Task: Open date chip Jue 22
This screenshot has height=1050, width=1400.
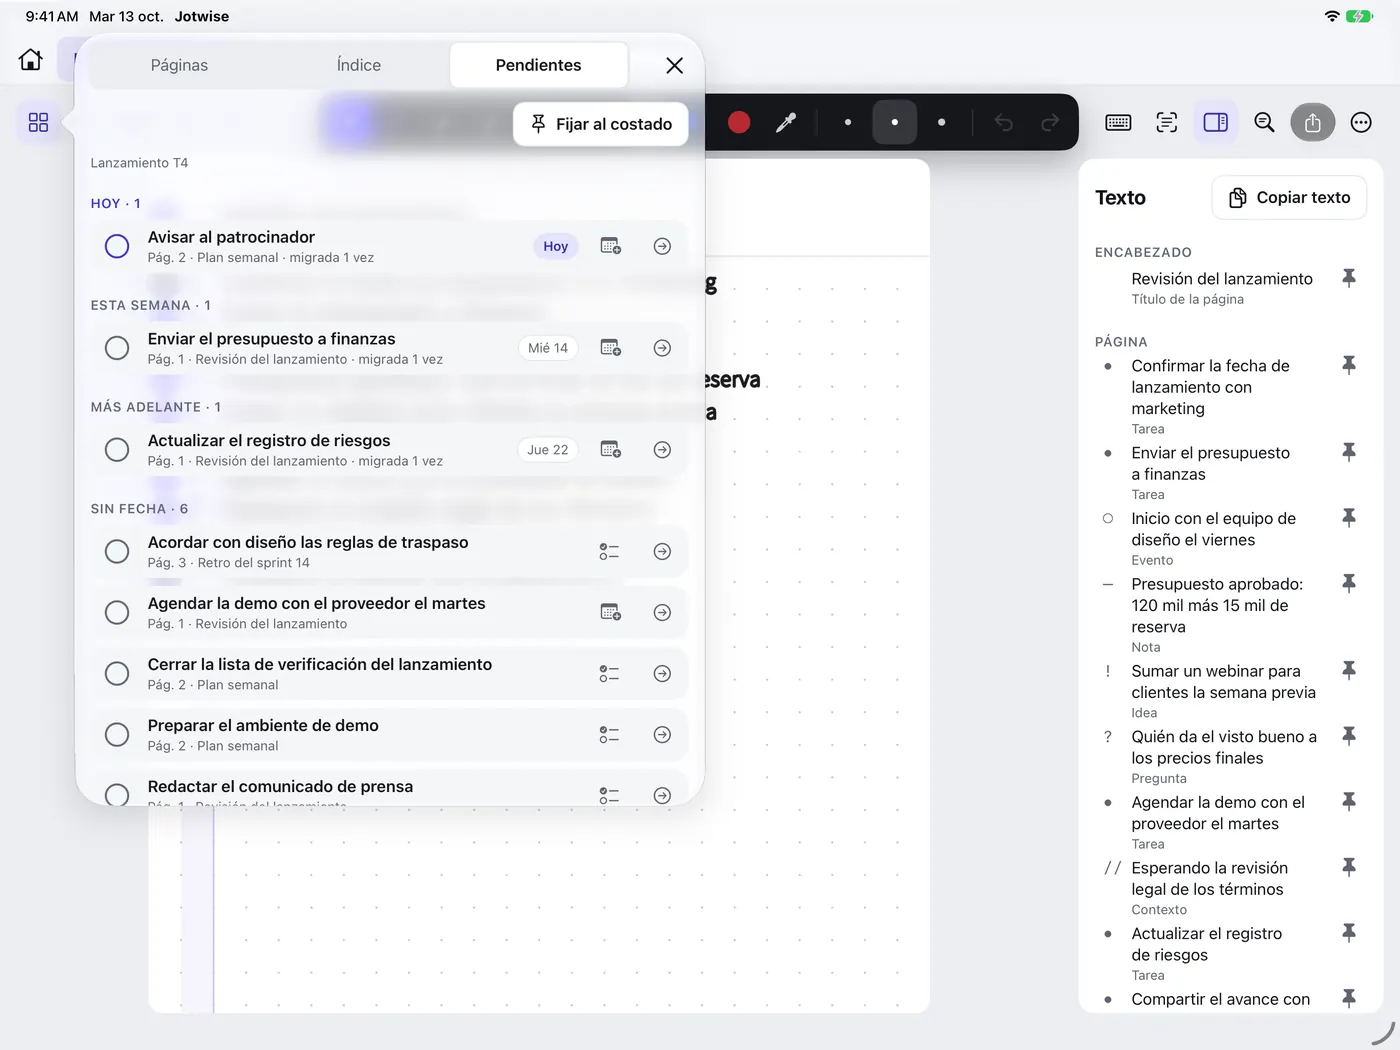Action: coord(547,450)
